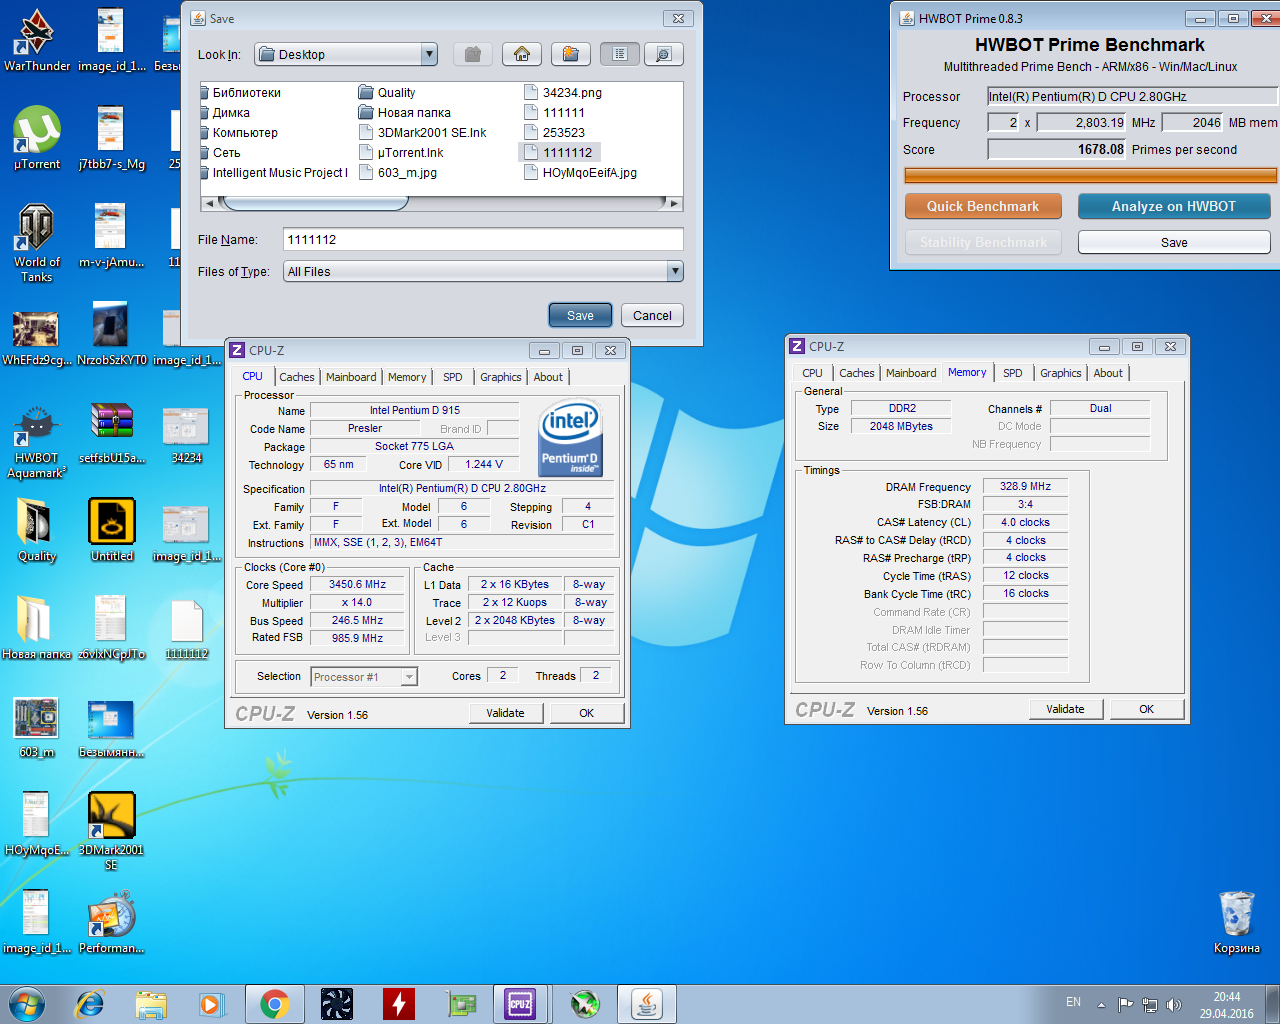Click the Action Center flag in system tray
The width and height of the screenshot is (1280, 1024).
click(1126, 1004)
